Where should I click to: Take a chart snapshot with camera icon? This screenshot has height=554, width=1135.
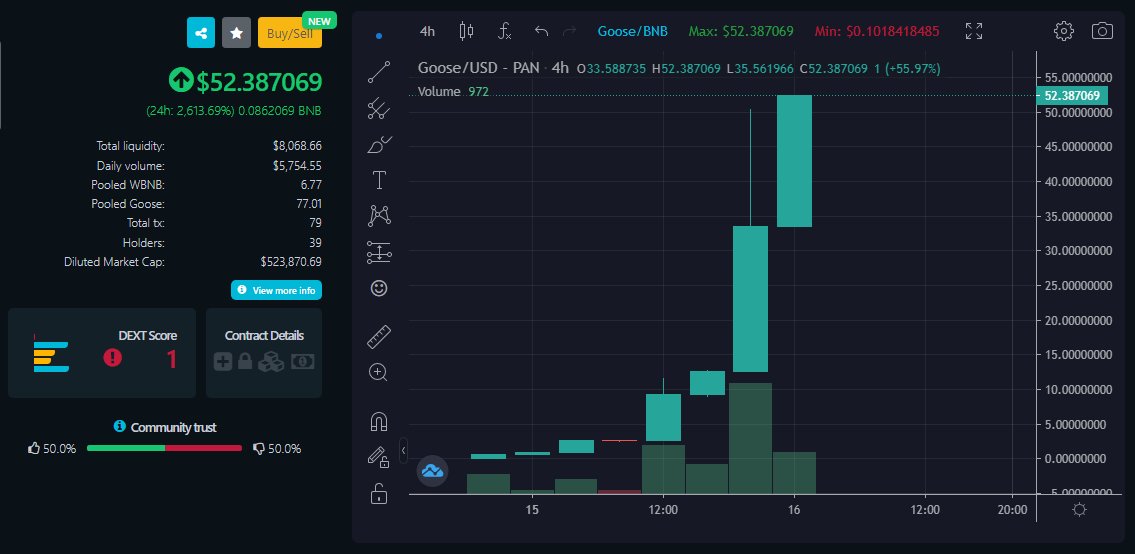click(1102, 31)
